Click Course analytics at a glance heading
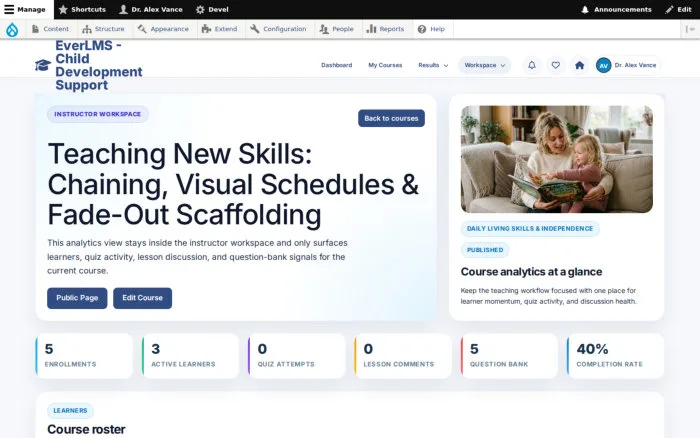This screenshot has height=438, width=700. click(531, 272)
